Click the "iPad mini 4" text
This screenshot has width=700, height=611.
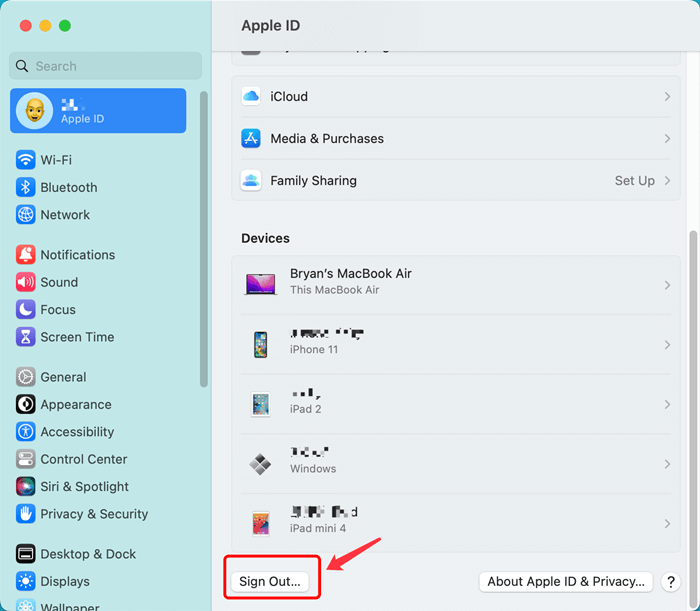pos(318,528)
